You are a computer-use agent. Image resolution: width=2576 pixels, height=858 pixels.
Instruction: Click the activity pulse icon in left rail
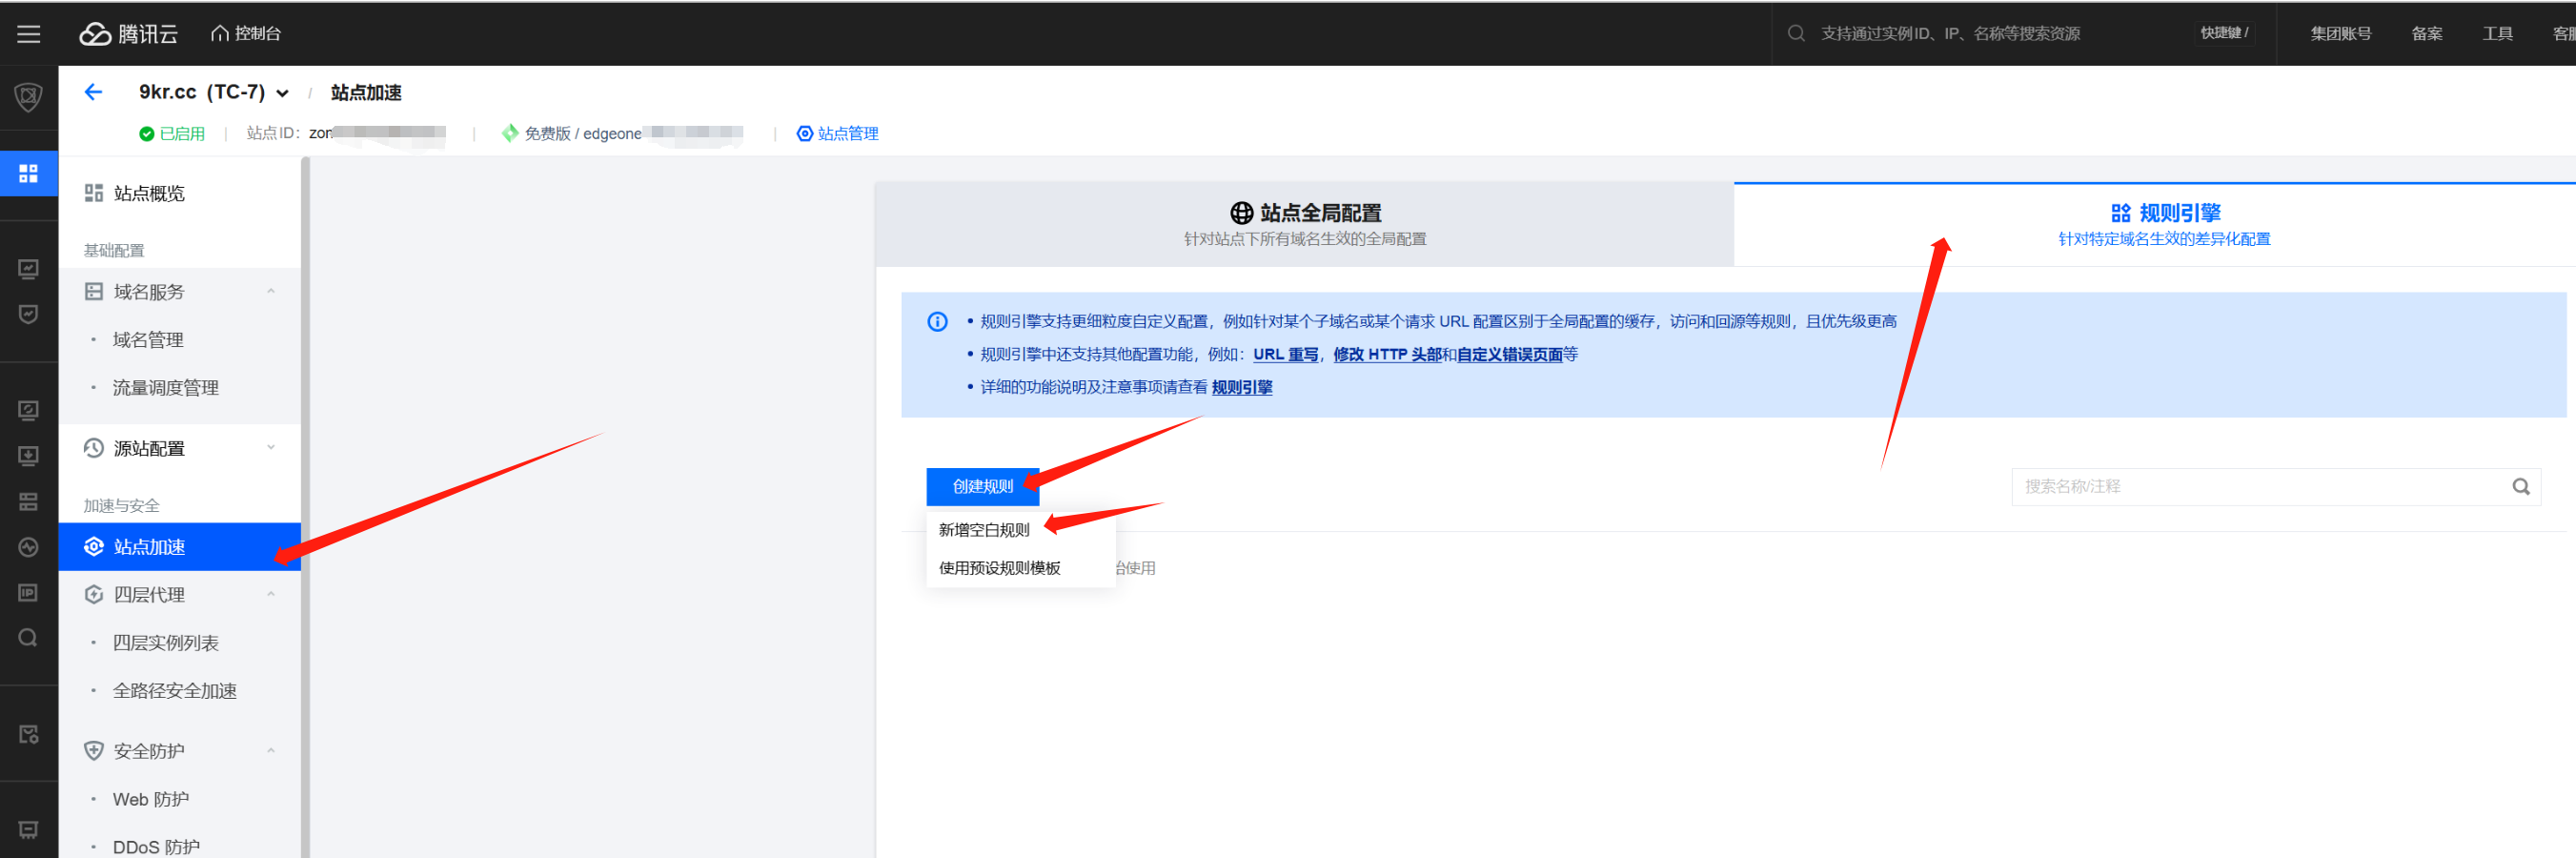tap(29, 547)
